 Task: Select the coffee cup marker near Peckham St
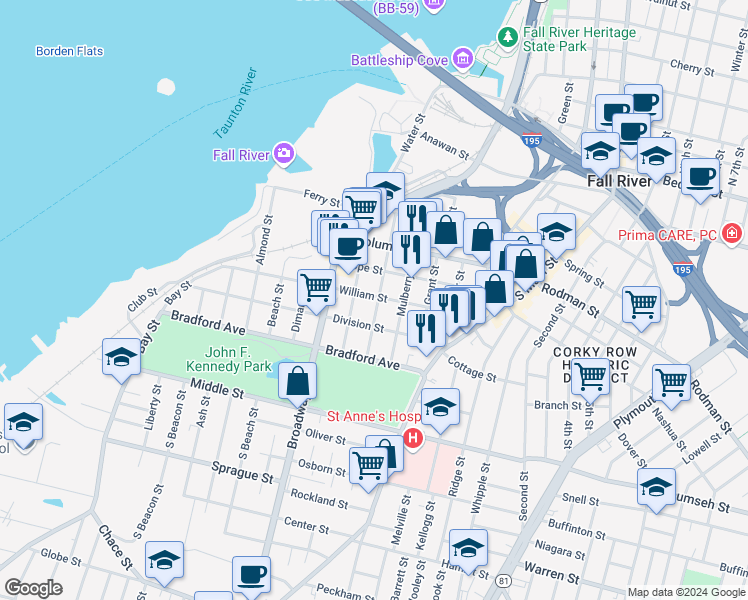251,575
